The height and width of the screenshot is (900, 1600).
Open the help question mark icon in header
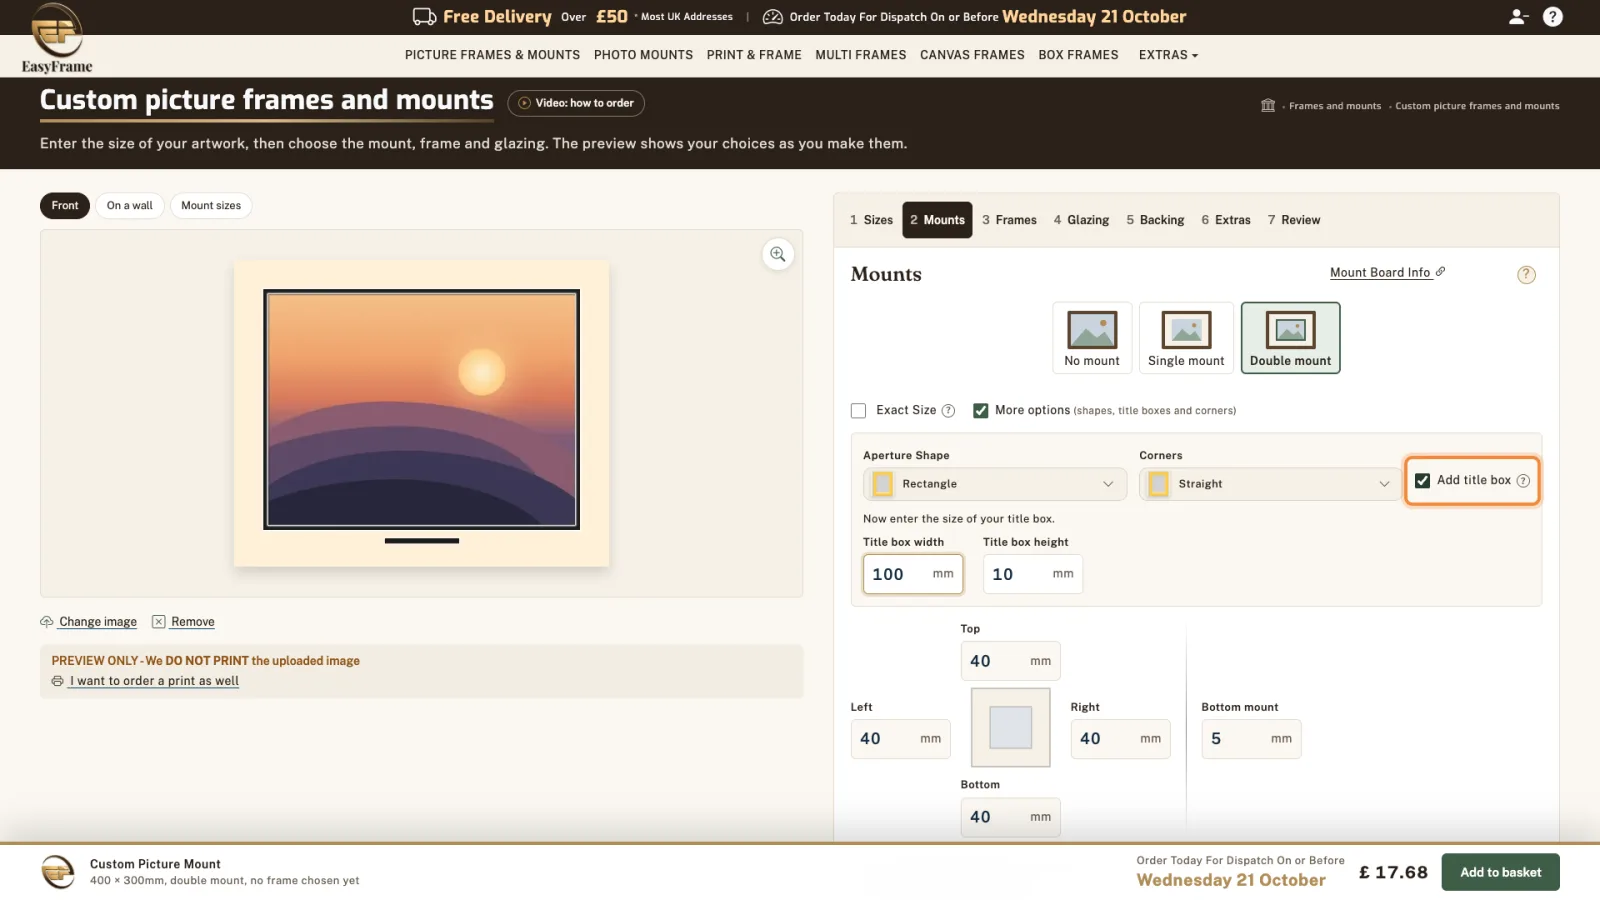coord(1553,17)
